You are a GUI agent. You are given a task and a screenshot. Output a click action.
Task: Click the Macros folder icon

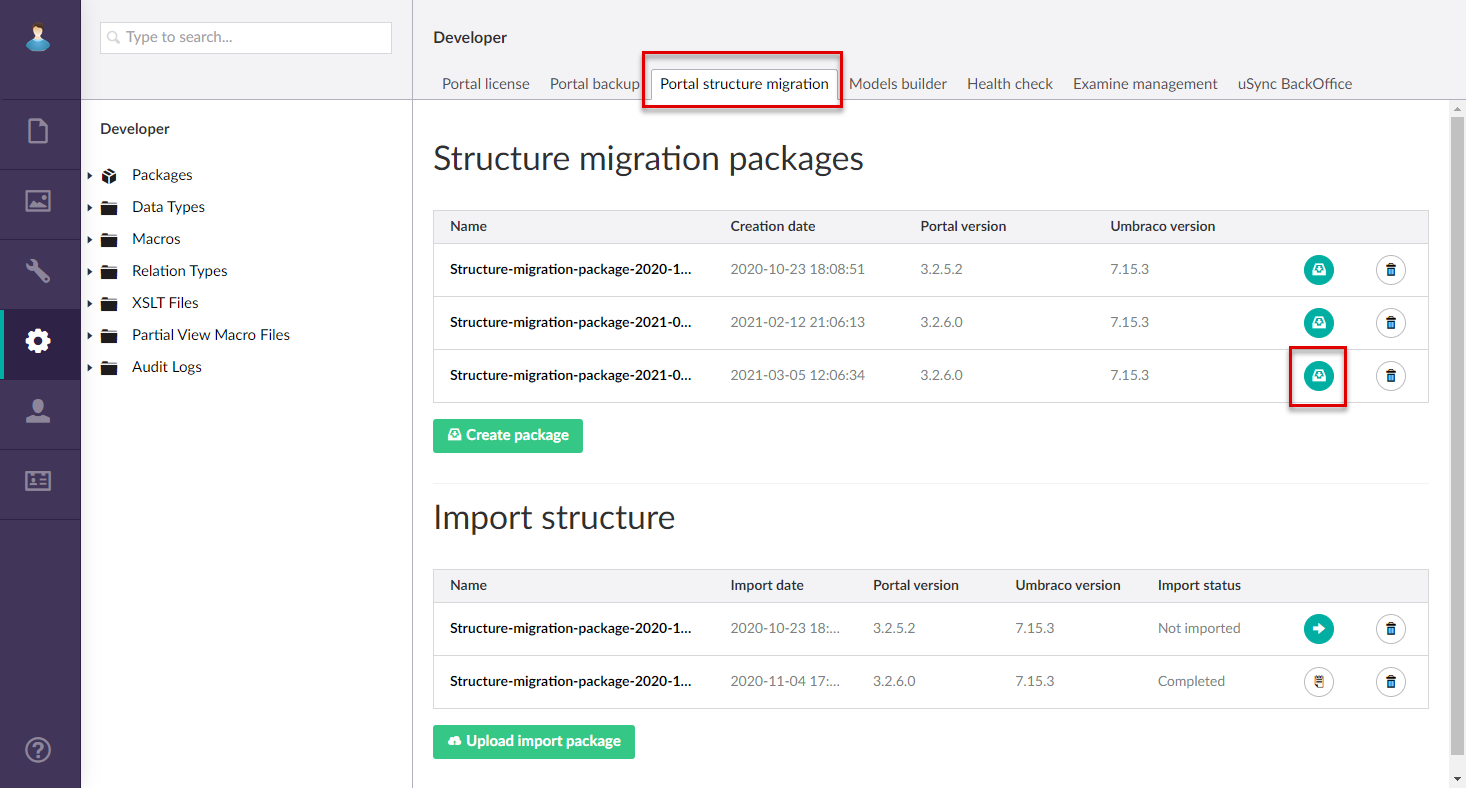(110, 239)
